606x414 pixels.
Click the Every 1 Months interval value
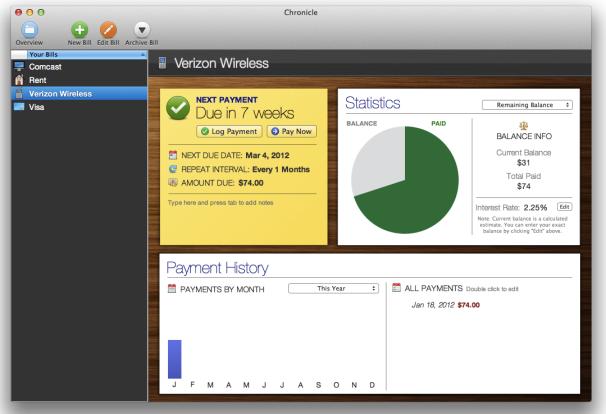click(281, 169)
